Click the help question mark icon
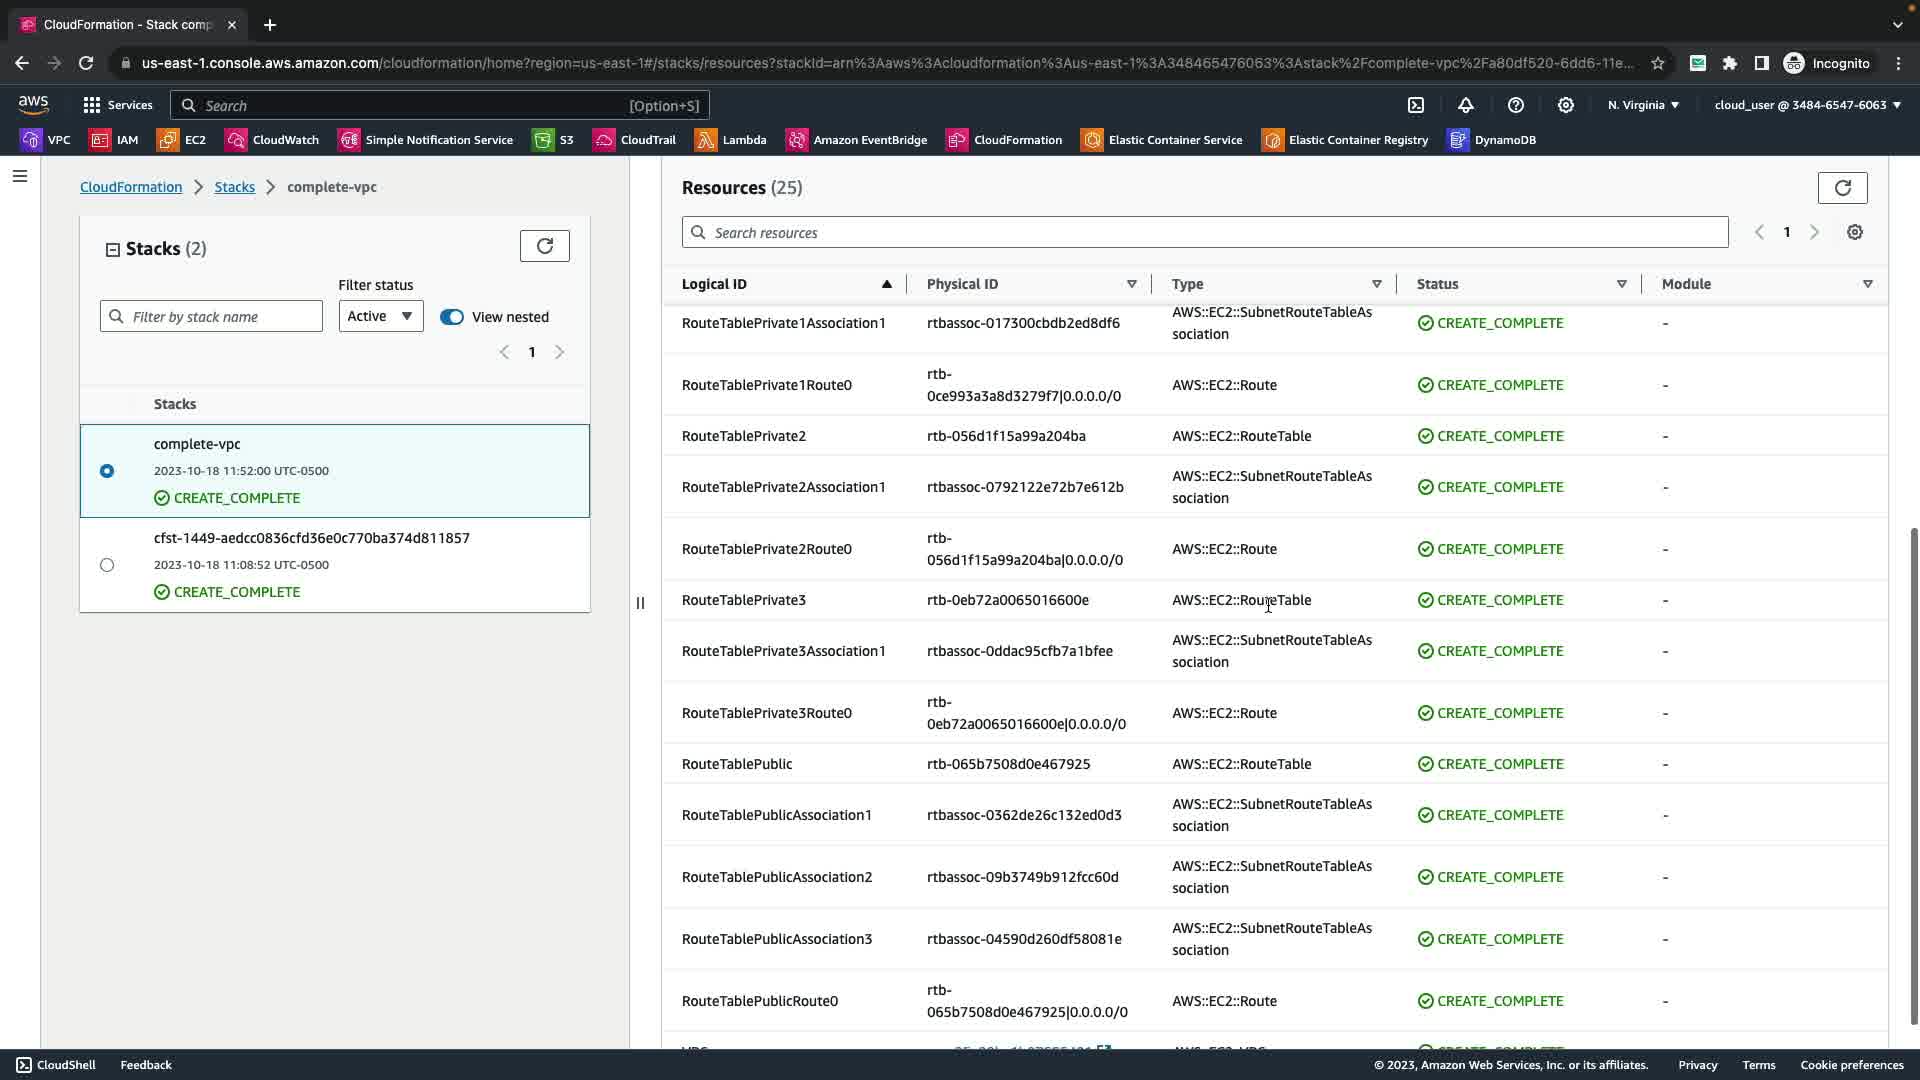 pyautogui.click(x=1516, y=105)
